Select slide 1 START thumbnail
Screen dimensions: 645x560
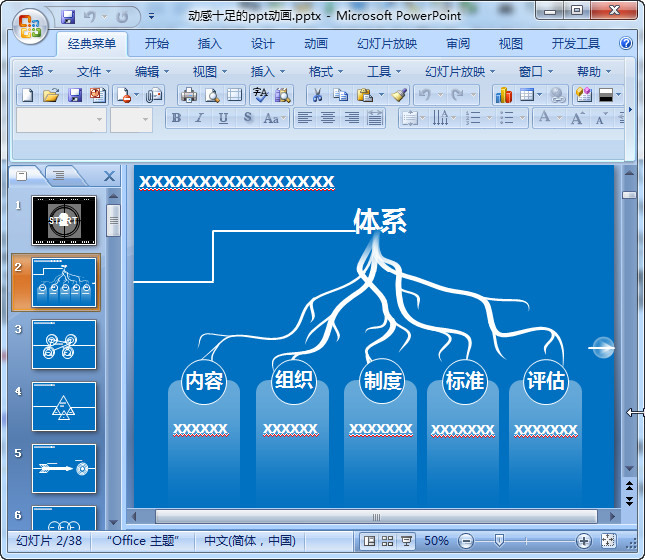coord(64,220)
